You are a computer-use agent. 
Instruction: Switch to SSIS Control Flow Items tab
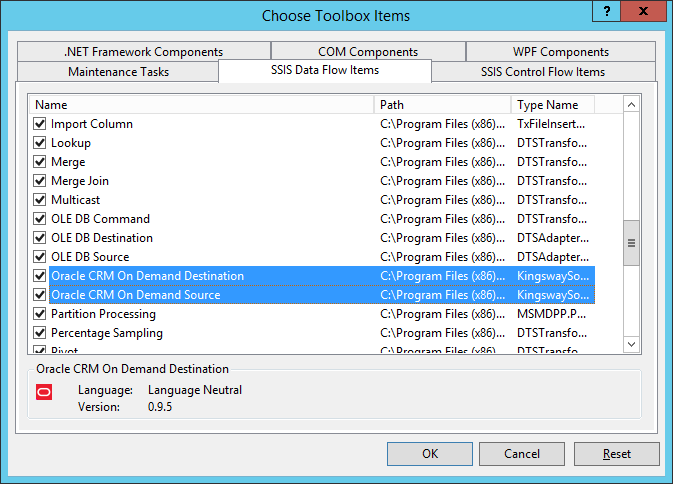[x=543, y=72]
